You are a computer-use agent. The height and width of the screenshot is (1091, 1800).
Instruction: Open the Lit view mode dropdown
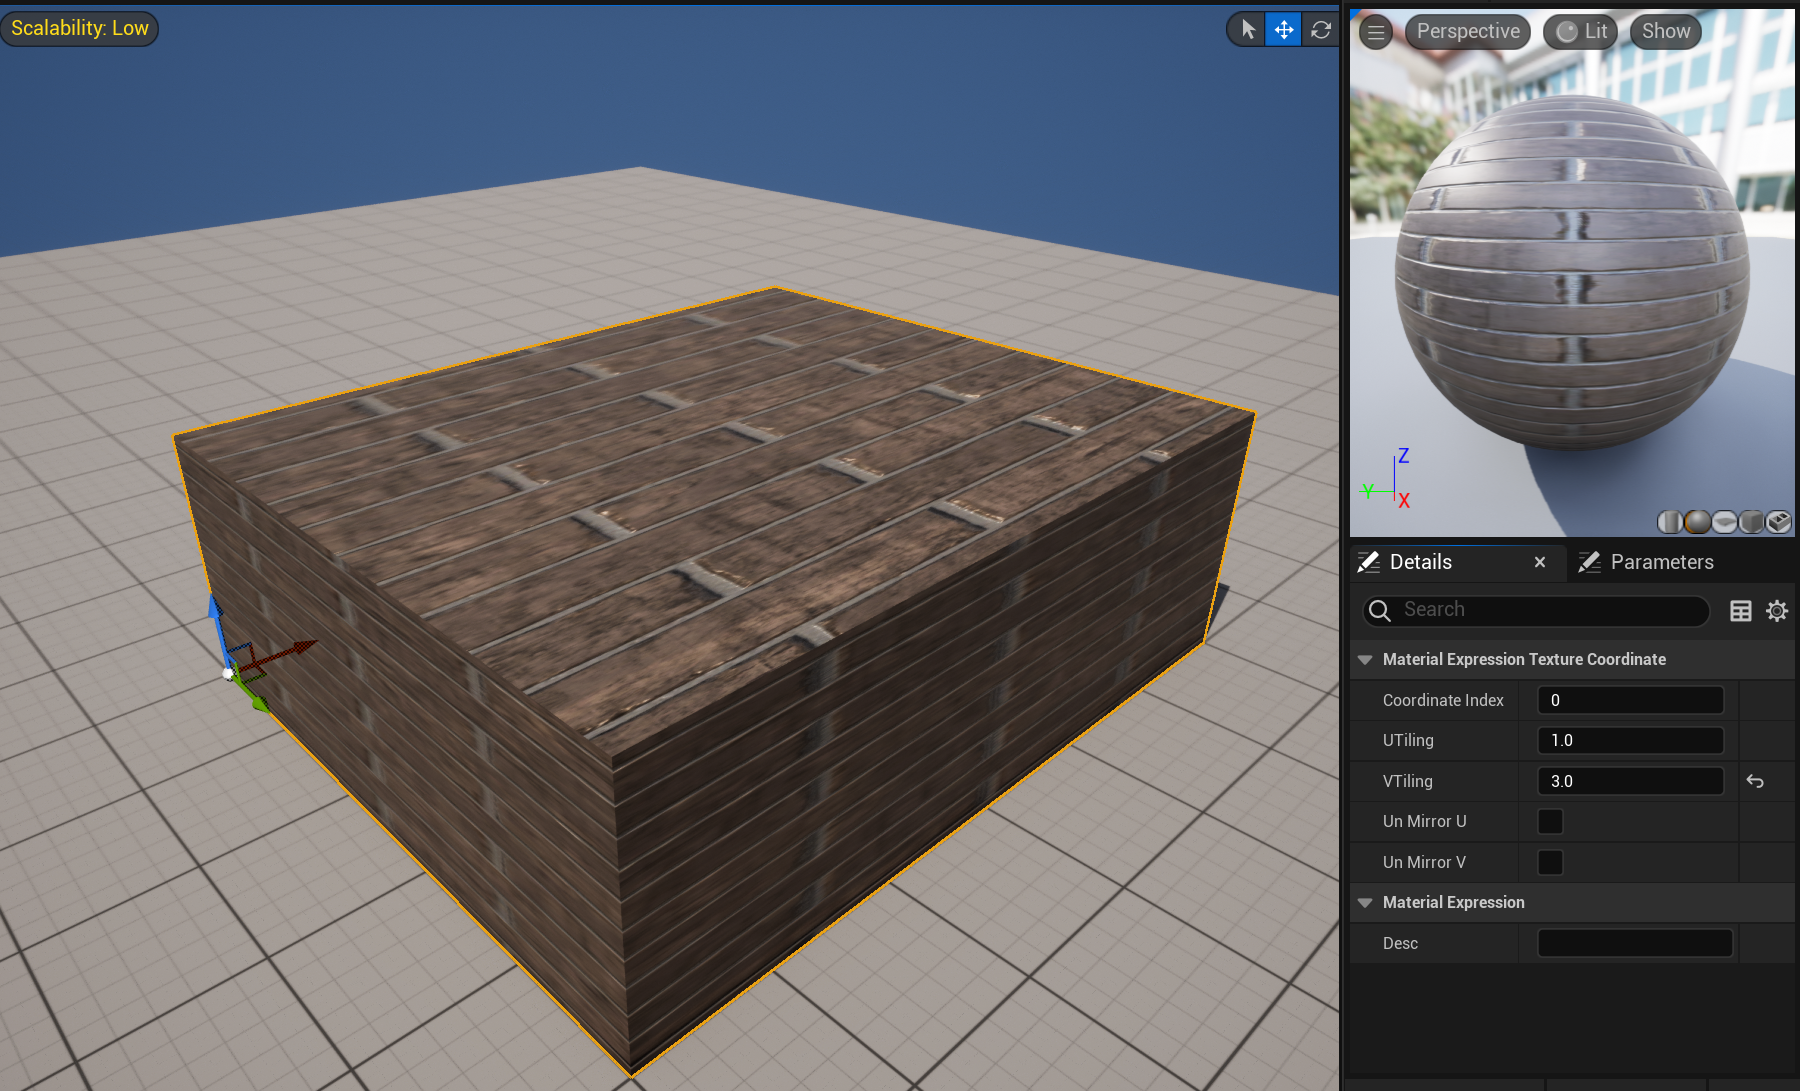point(1581,32)
